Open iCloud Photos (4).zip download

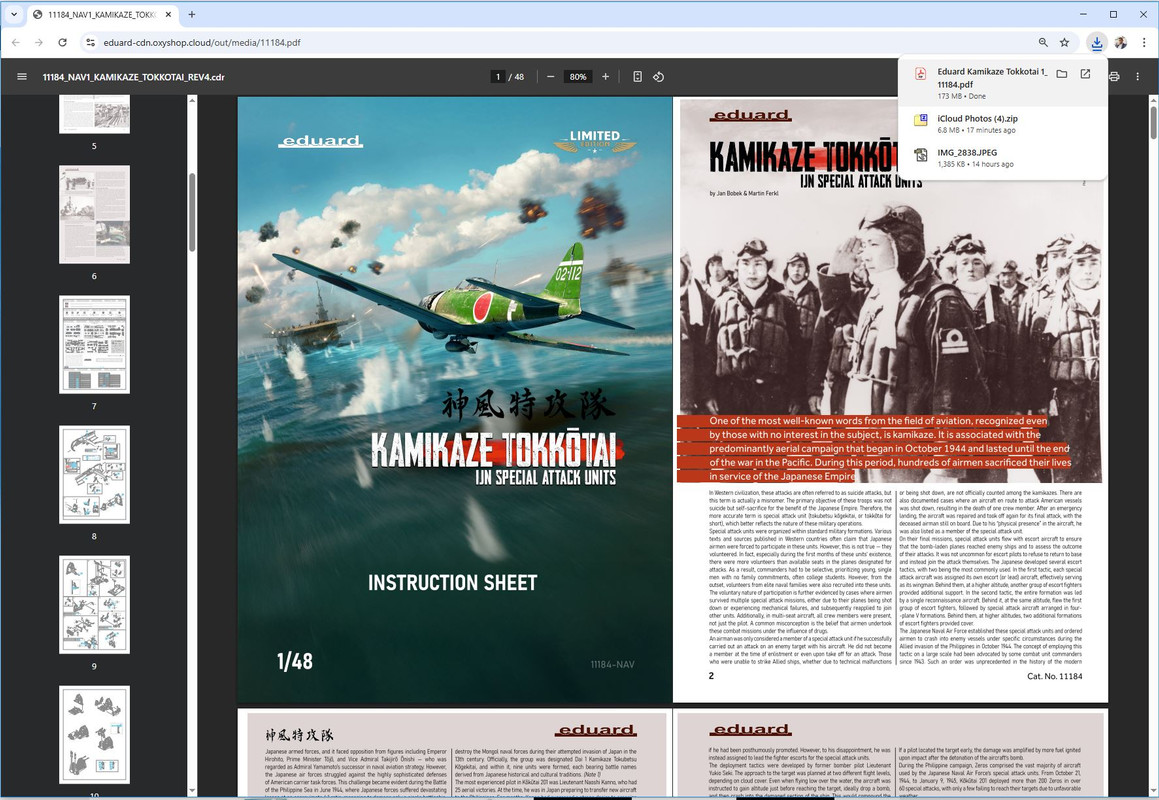click(1002, 123)
